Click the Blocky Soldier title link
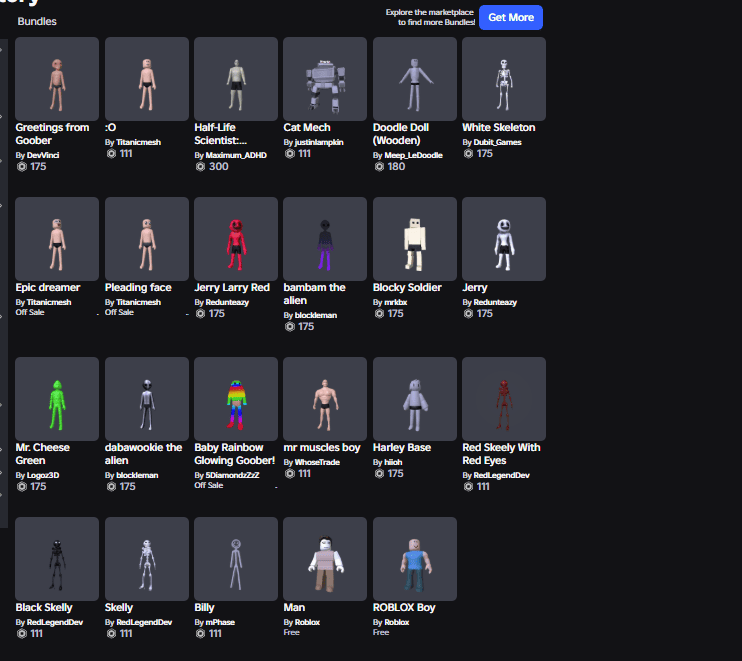Image resolution: width=742 pixels, height=661 pixels. pos(407,288)
